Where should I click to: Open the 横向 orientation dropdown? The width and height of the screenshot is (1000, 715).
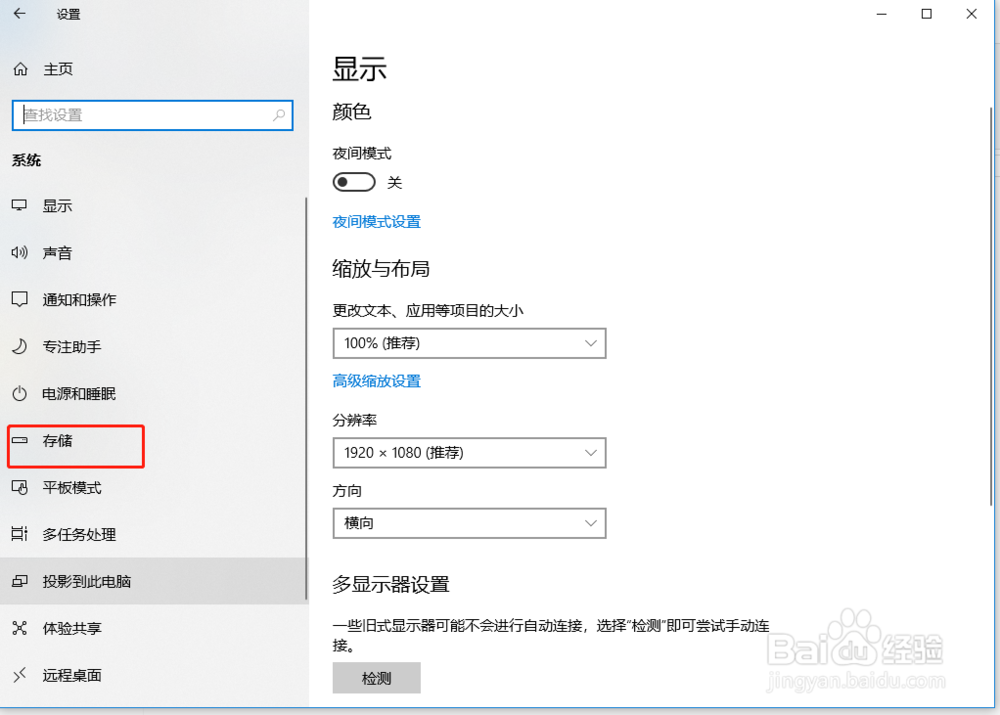(469, 523)
